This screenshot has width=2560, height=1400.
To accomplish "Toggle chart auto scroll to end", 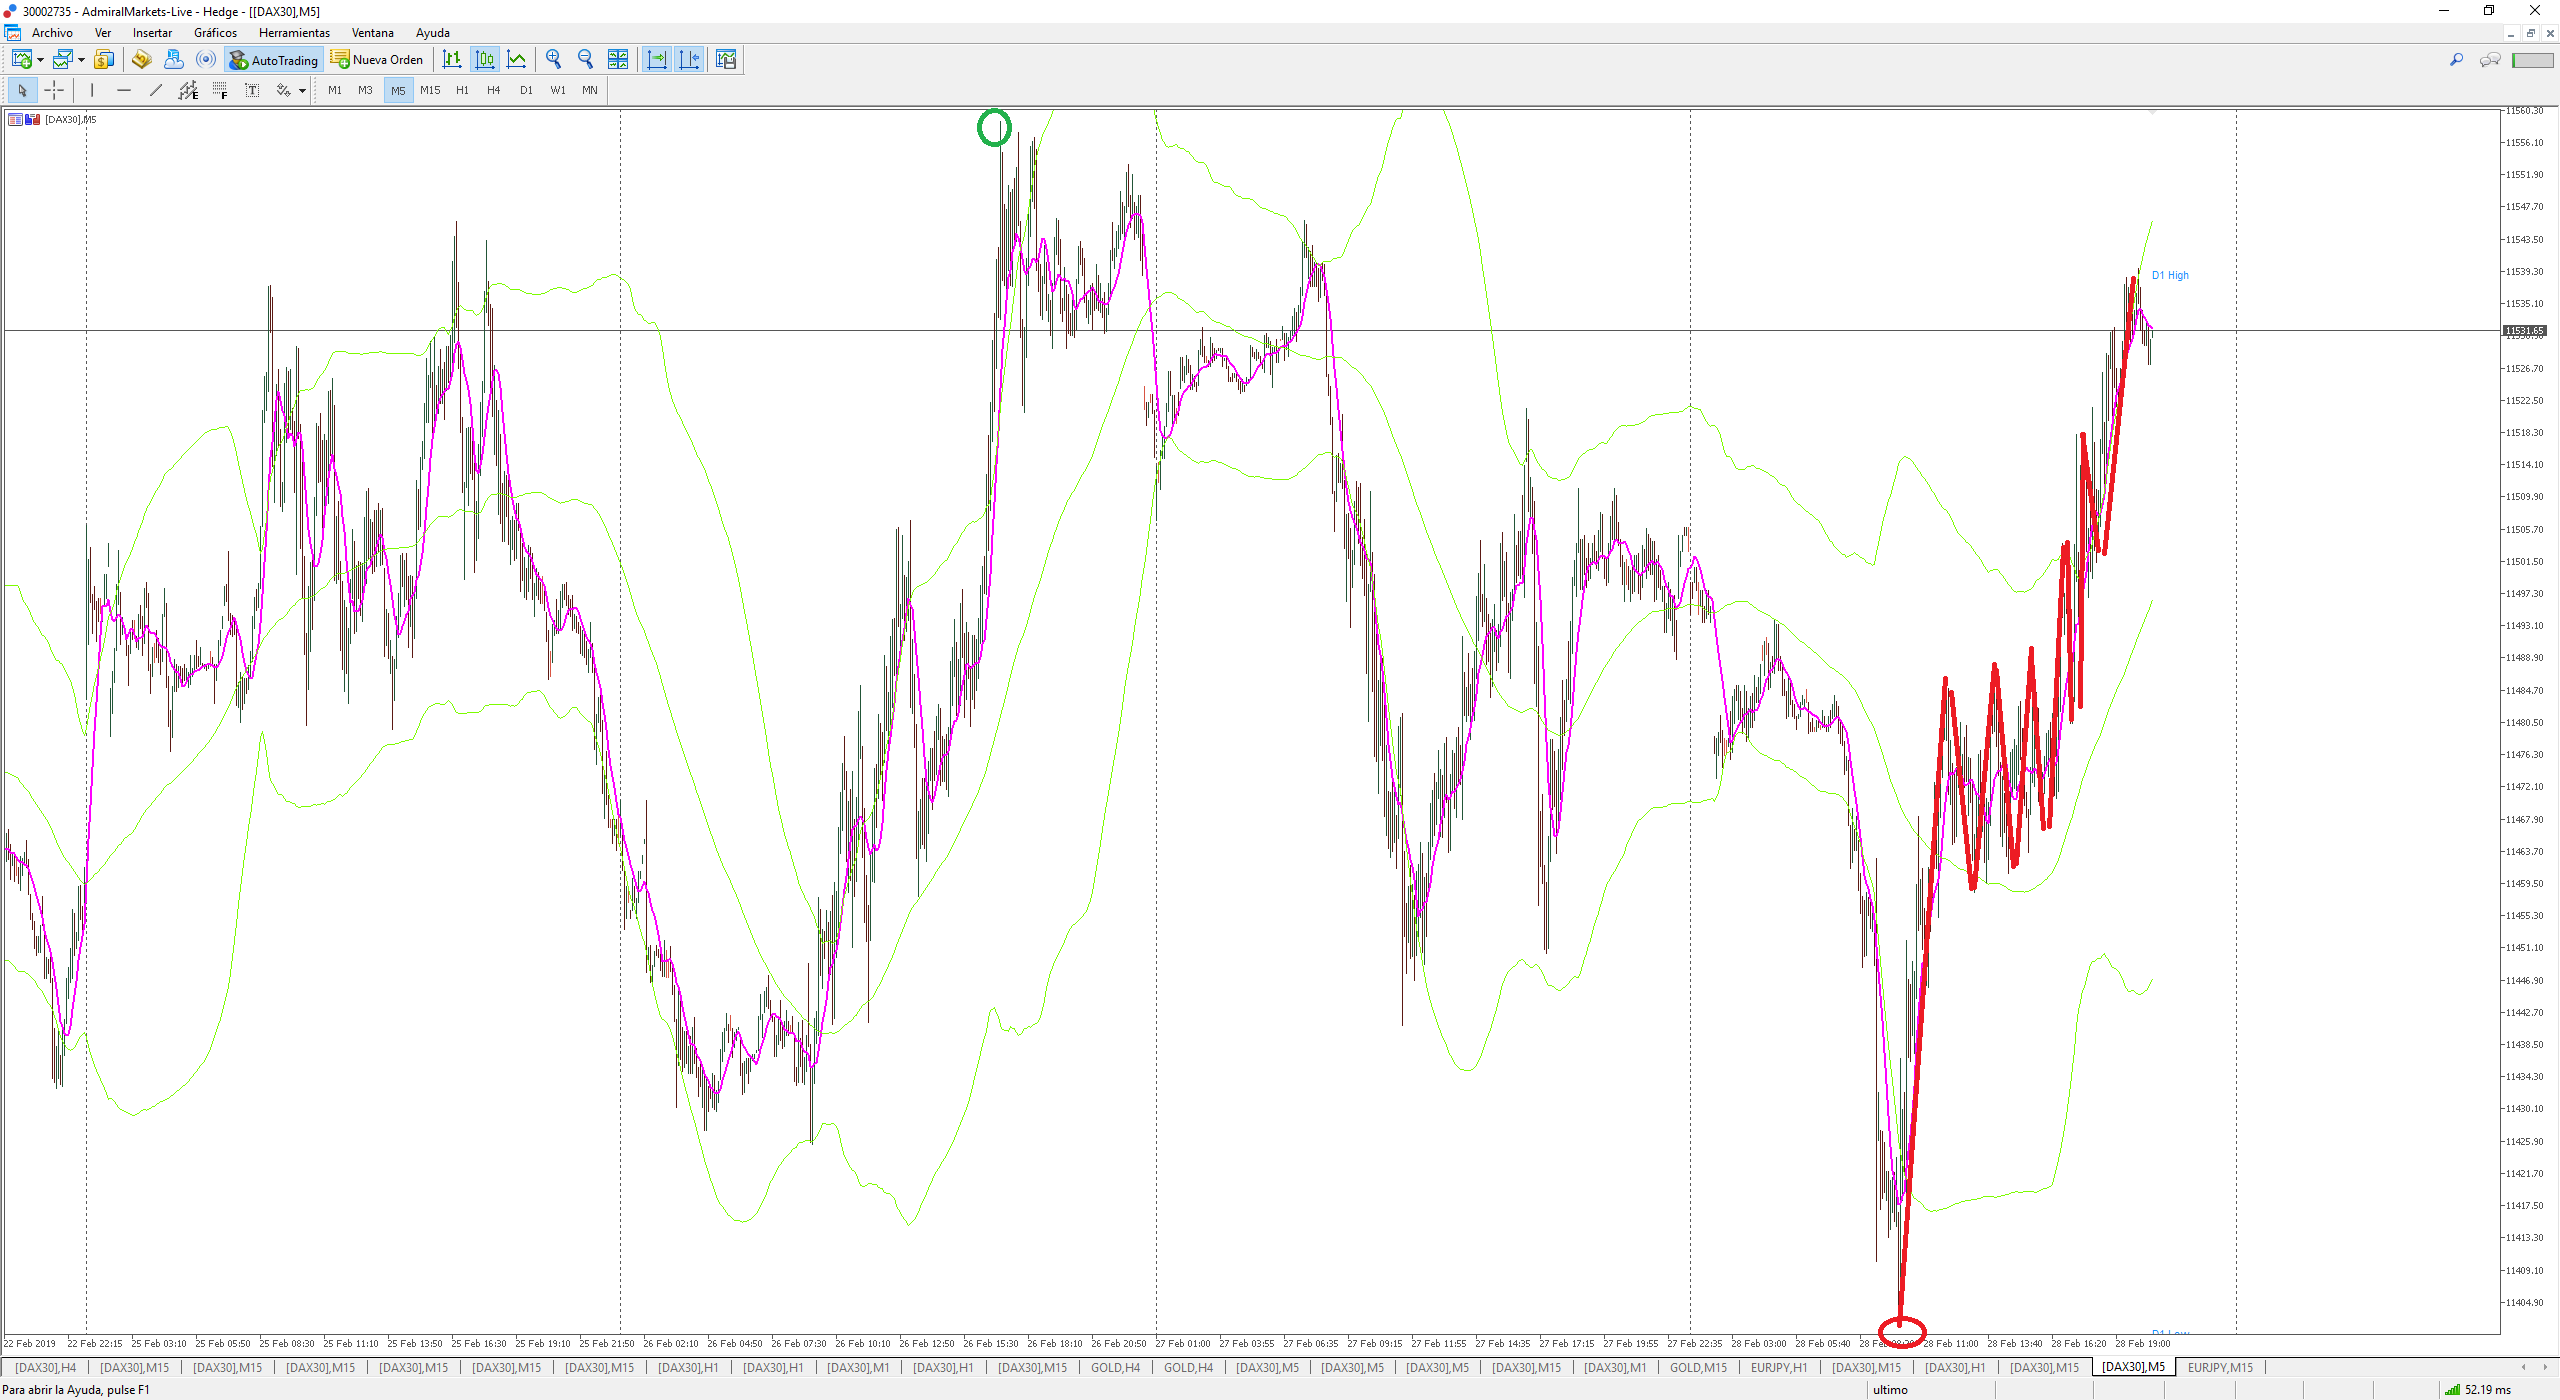I will coord(656,60).
